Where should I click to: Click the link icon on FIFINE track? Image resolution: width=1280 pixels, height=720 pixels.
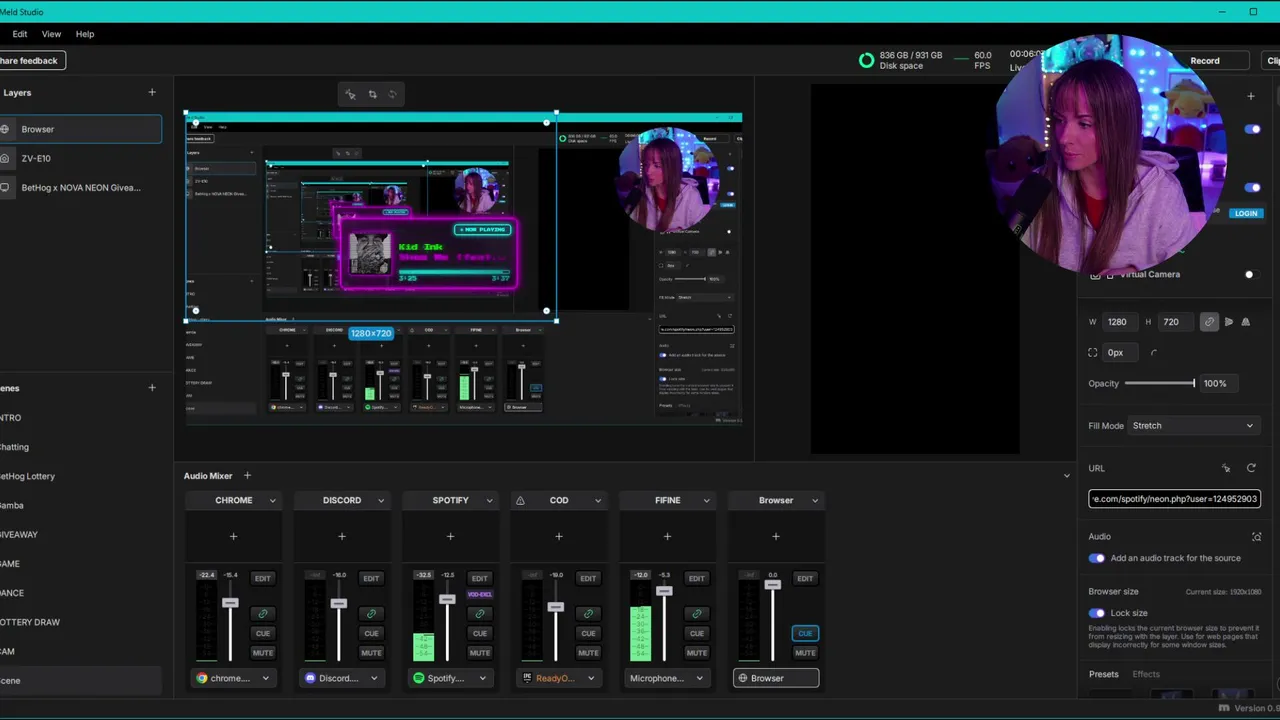pyautogui.click(x=697, y=613)
